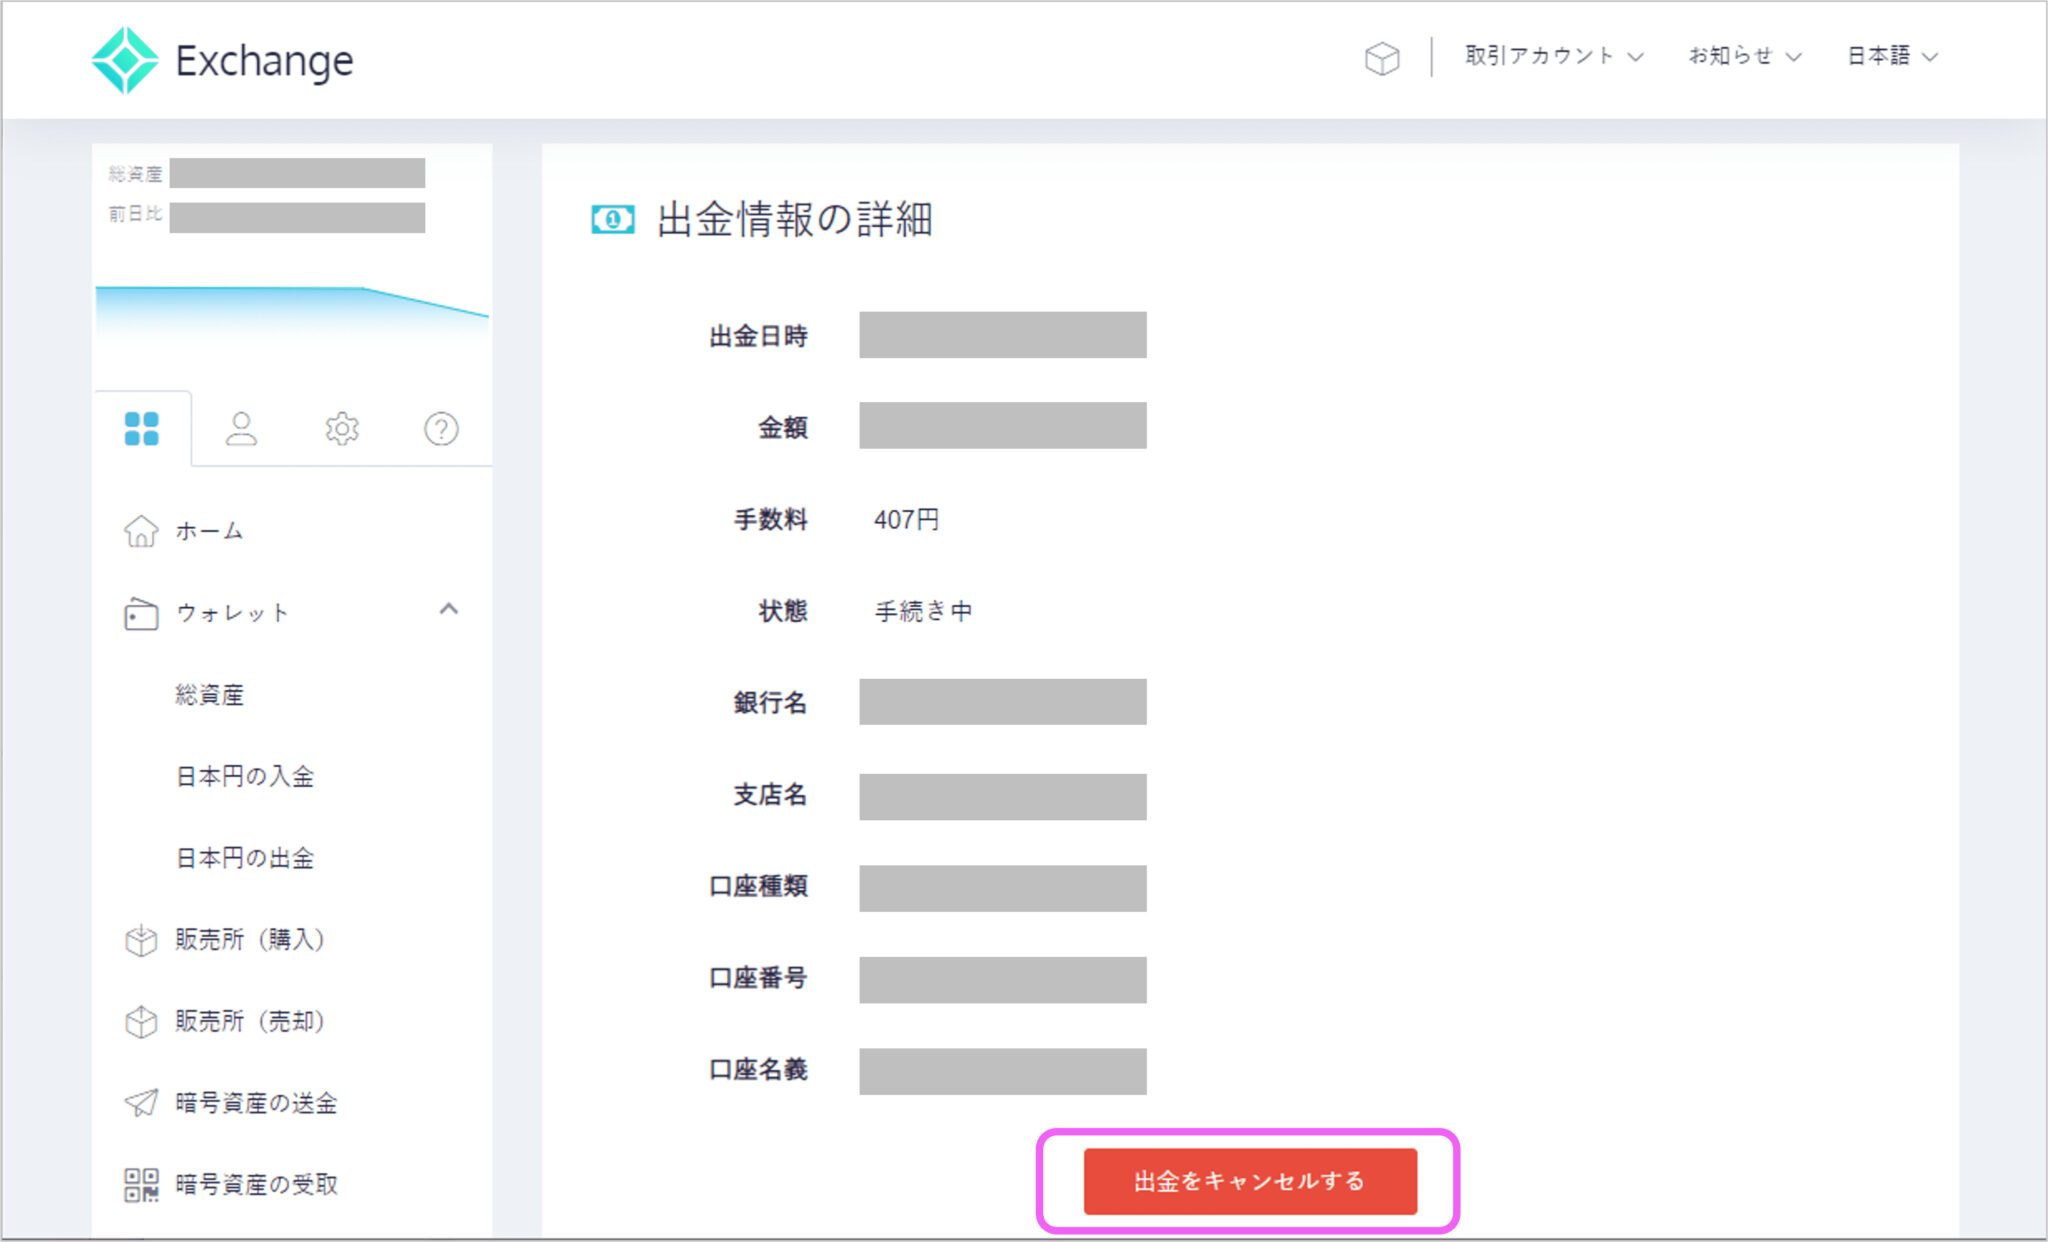2048x1242 pixels.
Task: Click the cube icon in header
Action: pos(1381,58)
